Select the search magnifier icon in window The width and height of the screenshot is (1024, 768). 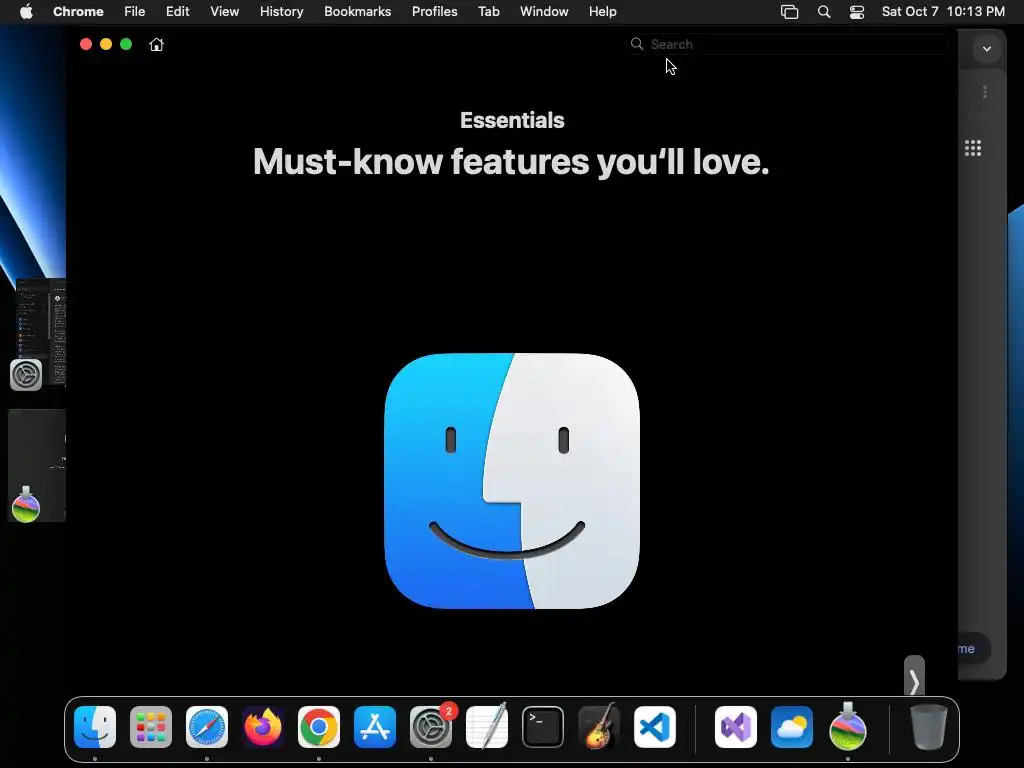click(637, 44)
